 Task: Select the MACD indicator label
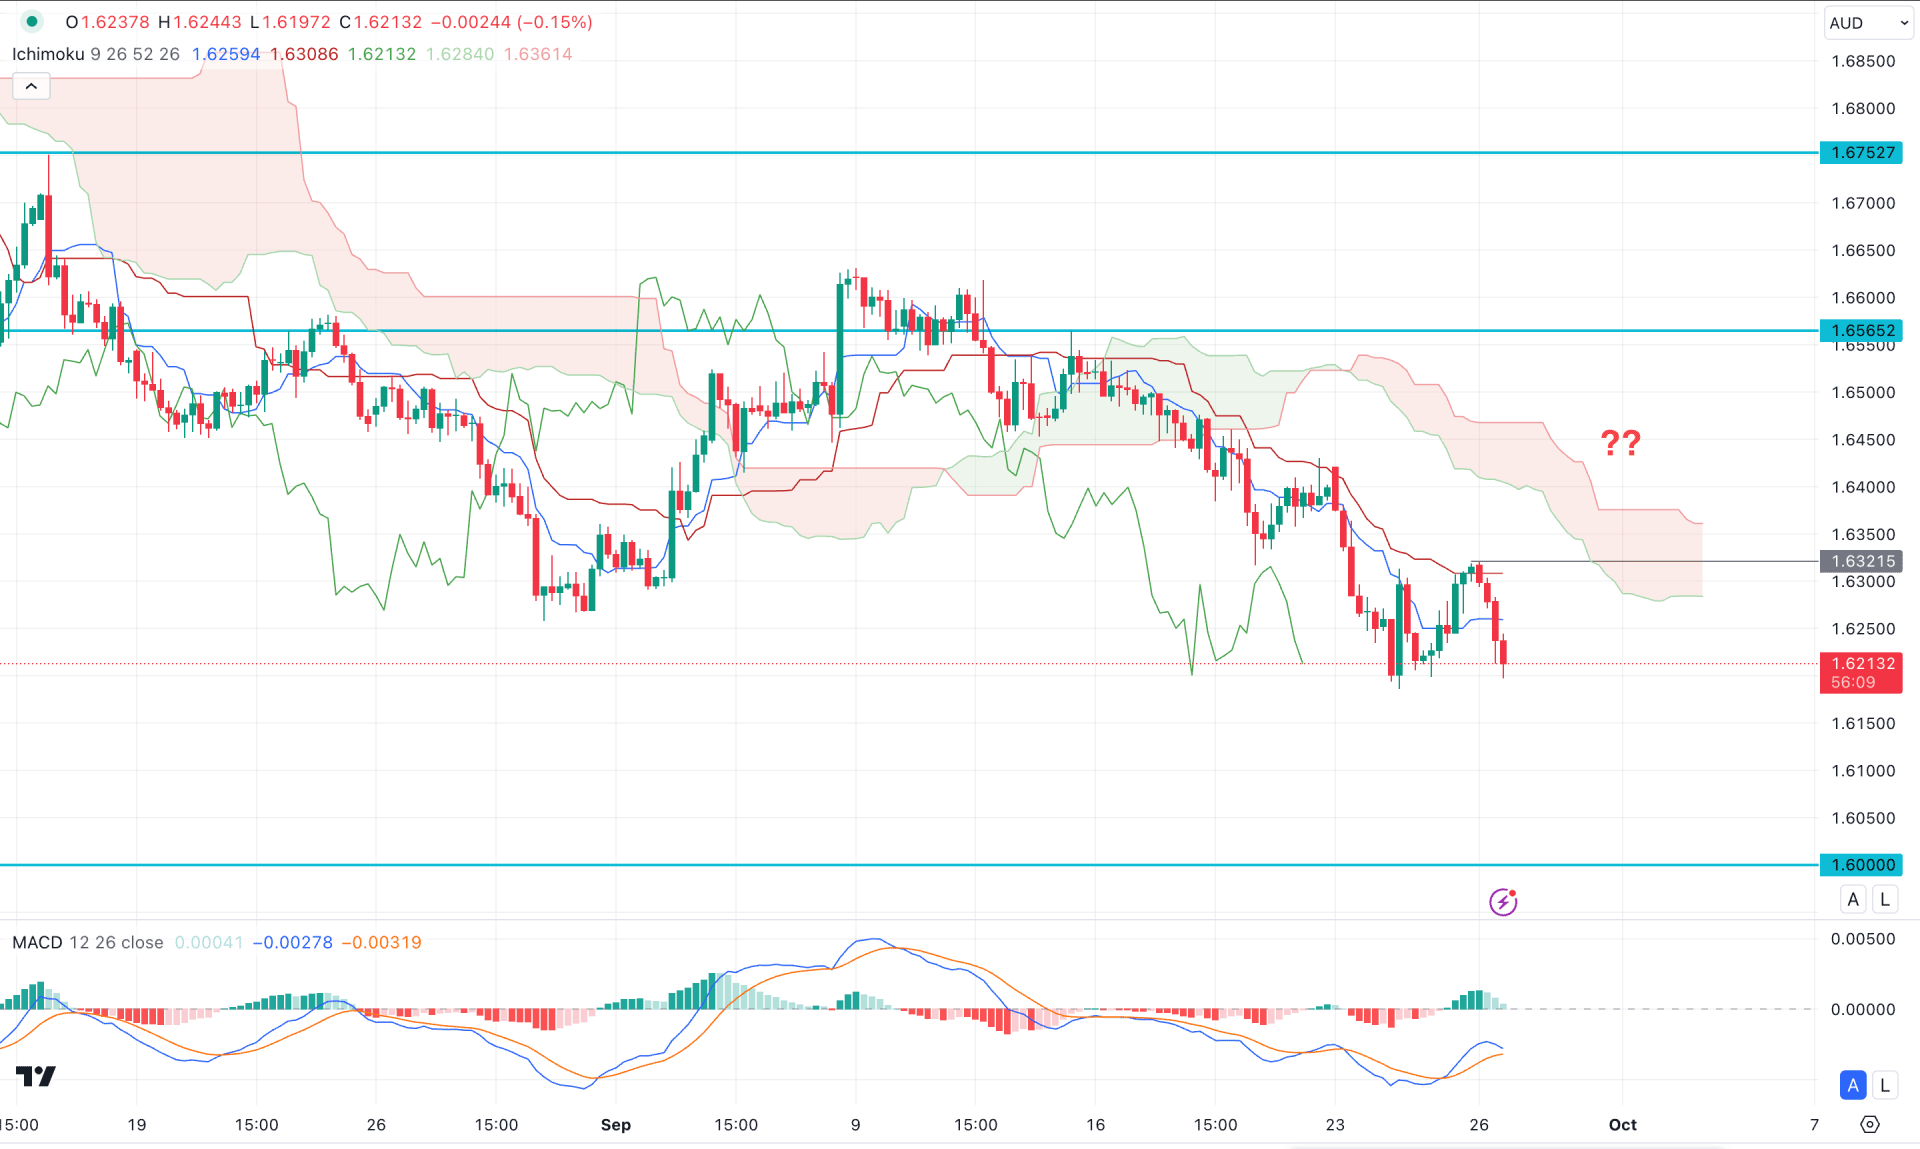(37, 942)
